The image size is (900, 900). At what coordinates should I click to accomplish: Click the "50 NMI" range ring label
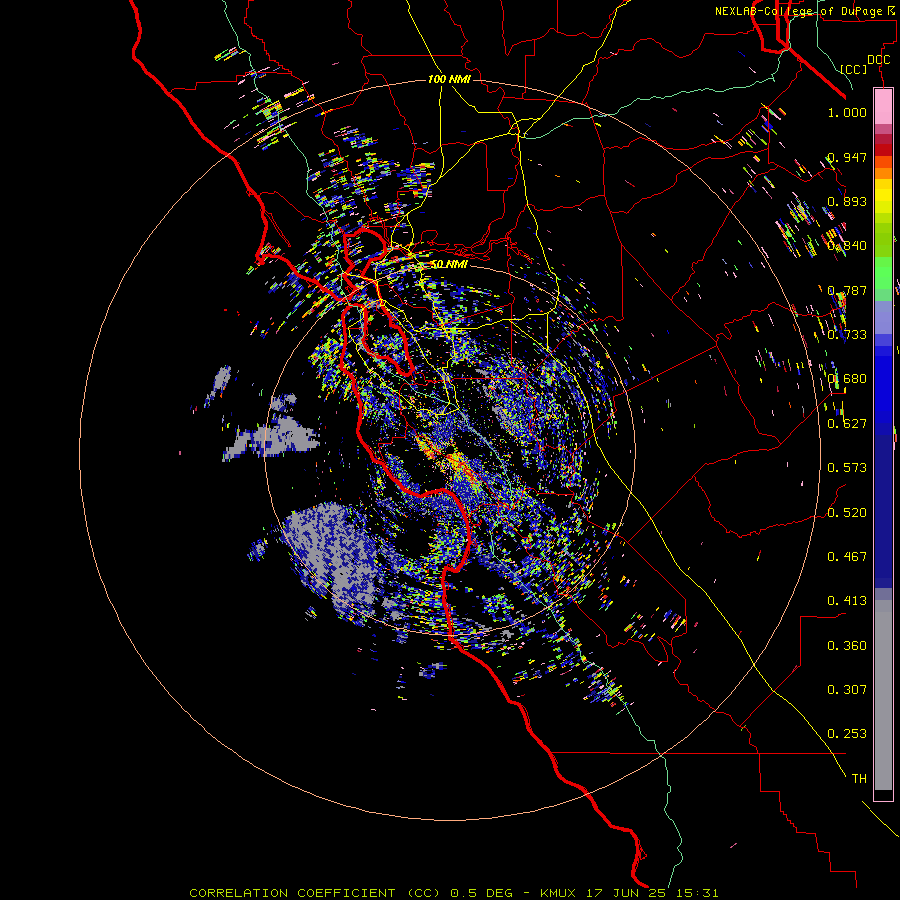point(449,264)
